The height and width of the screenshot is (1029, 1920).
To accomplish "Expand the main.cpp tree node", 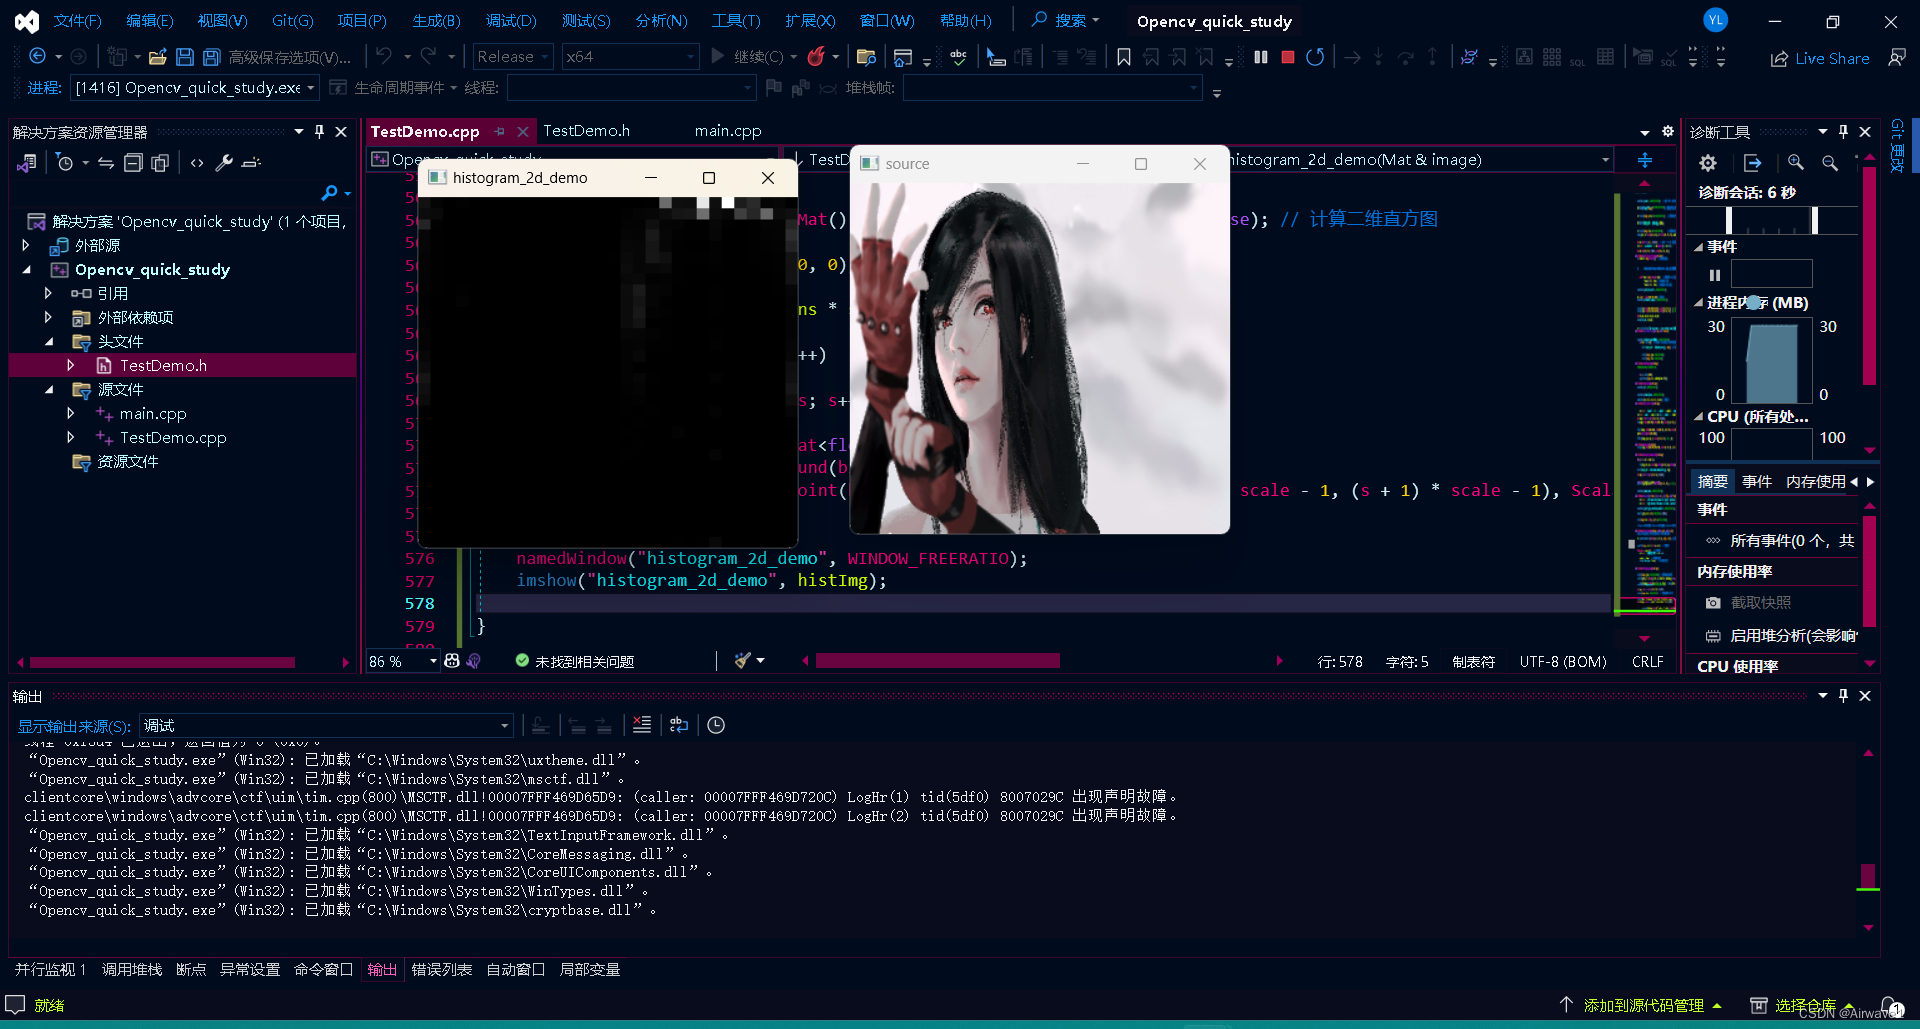I will click(70, 413).
